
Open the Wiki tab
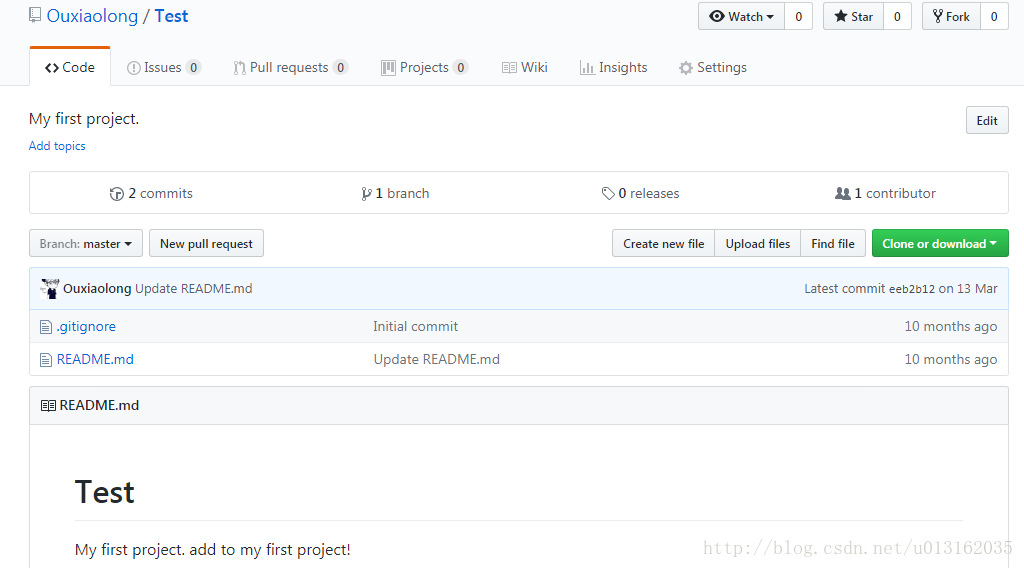[524, 67]
